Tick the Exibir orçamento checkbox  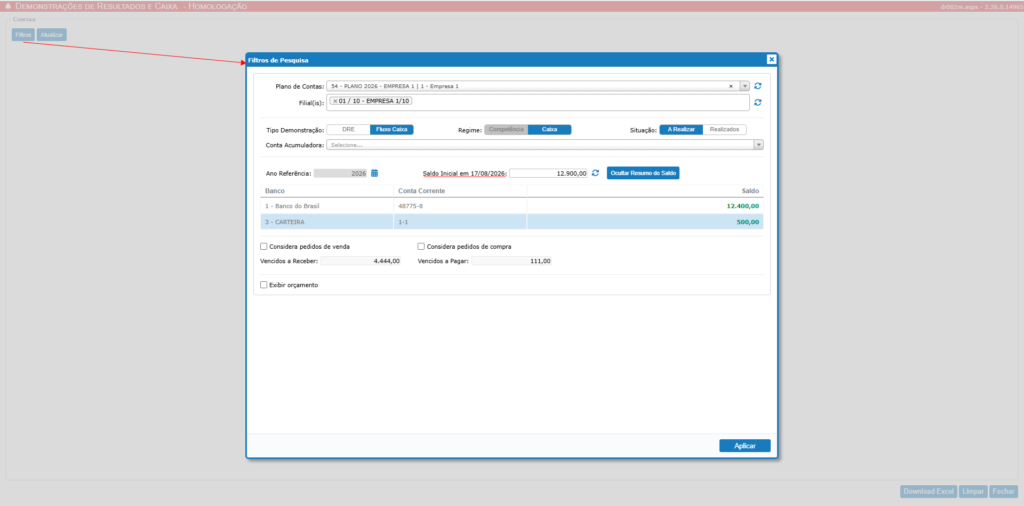[264, 285]
